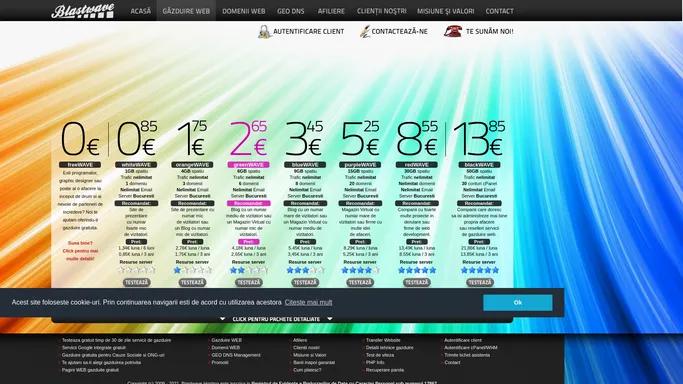The width and height of the screenshot is (683, 384).
Task: Select Afiliere in the navigation bar
Action: [331, 11]
